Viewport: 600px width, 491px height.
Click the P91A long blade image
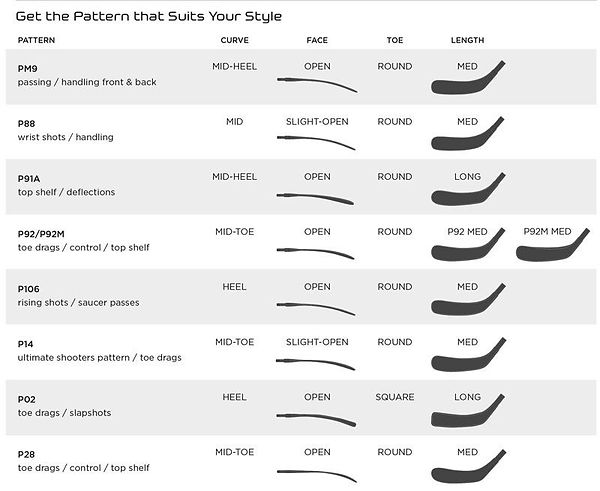[466, 194]
